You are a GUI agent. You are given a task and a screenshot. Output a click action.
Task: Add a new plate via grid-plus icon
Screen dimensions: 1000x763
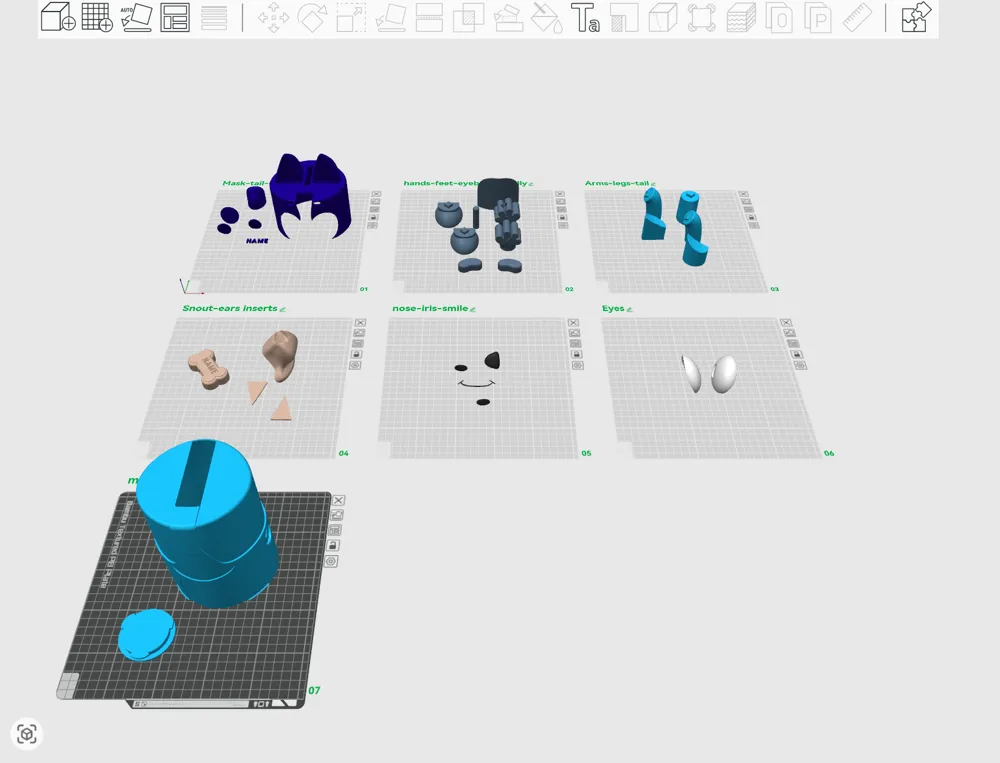coord(97,17)
